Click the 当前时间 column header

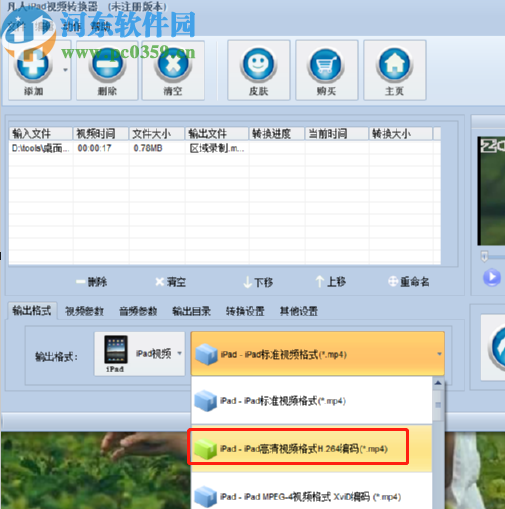click(337, 134)
